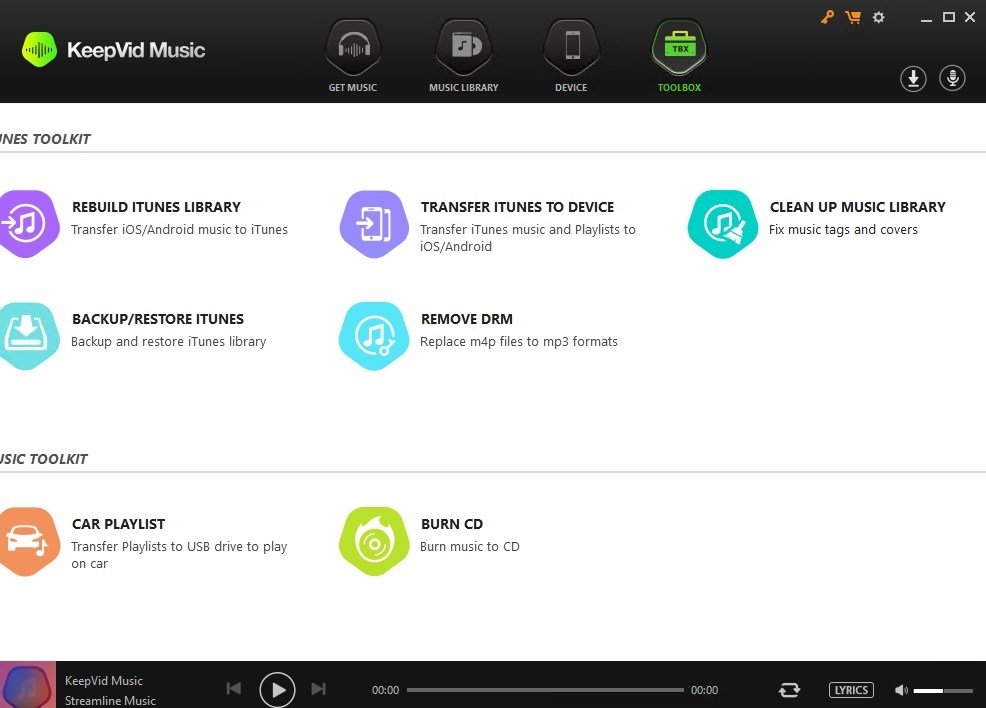Click the album art thumbnail
Viewport: 986px width, 708px height.
click(28, 685)
